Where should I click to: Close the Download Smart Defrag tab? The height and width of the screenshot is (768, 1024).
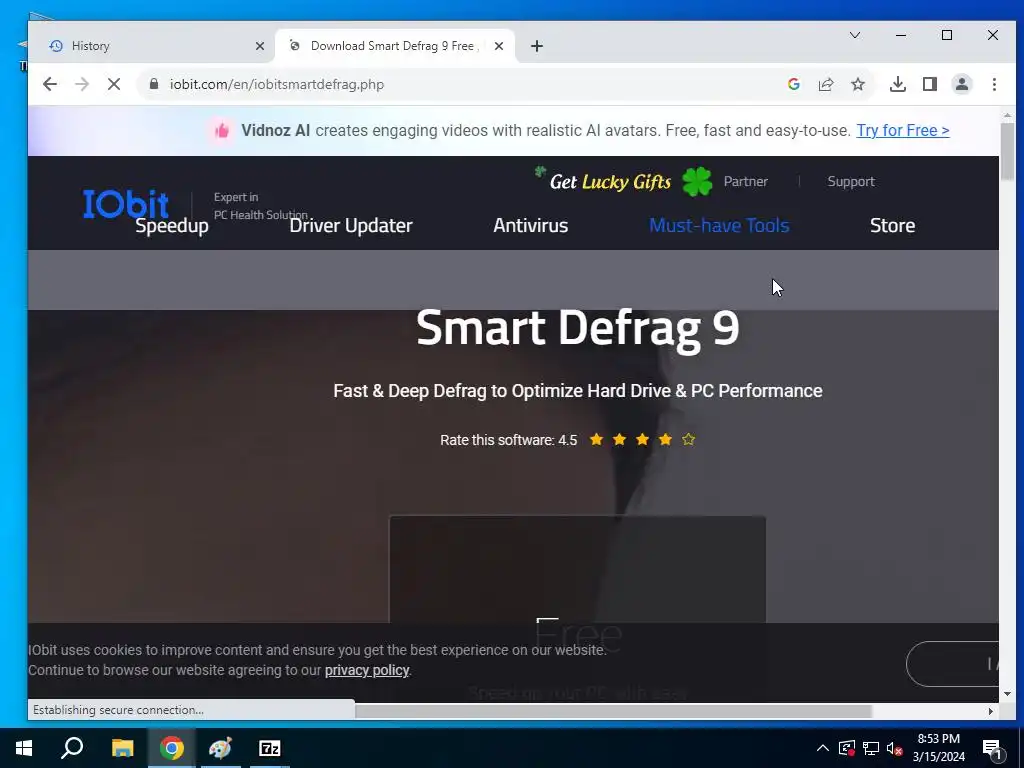(499, 46)
